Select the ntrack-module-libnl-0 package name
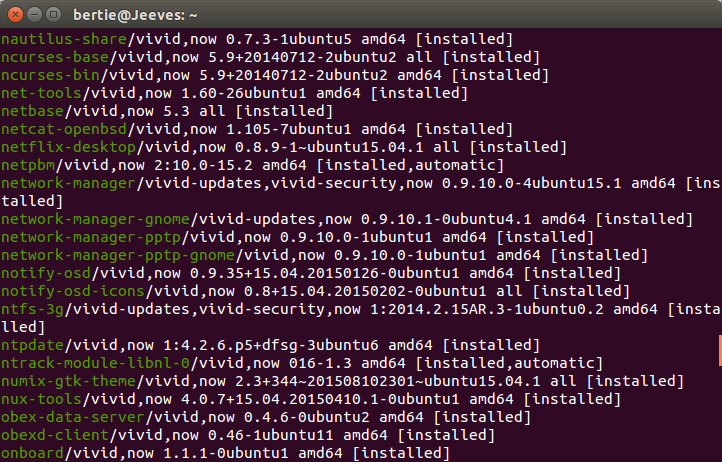 95,363
